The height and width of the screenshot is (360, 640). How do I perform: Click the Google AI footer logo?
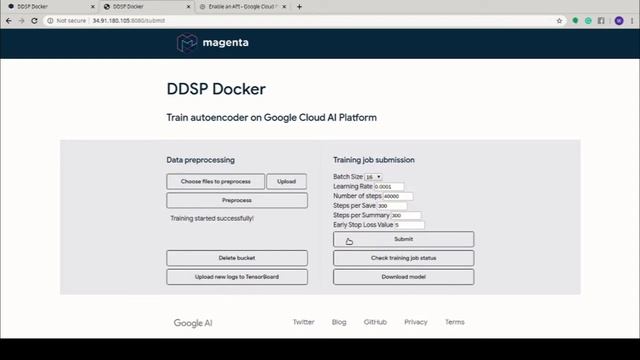point(193,323)
